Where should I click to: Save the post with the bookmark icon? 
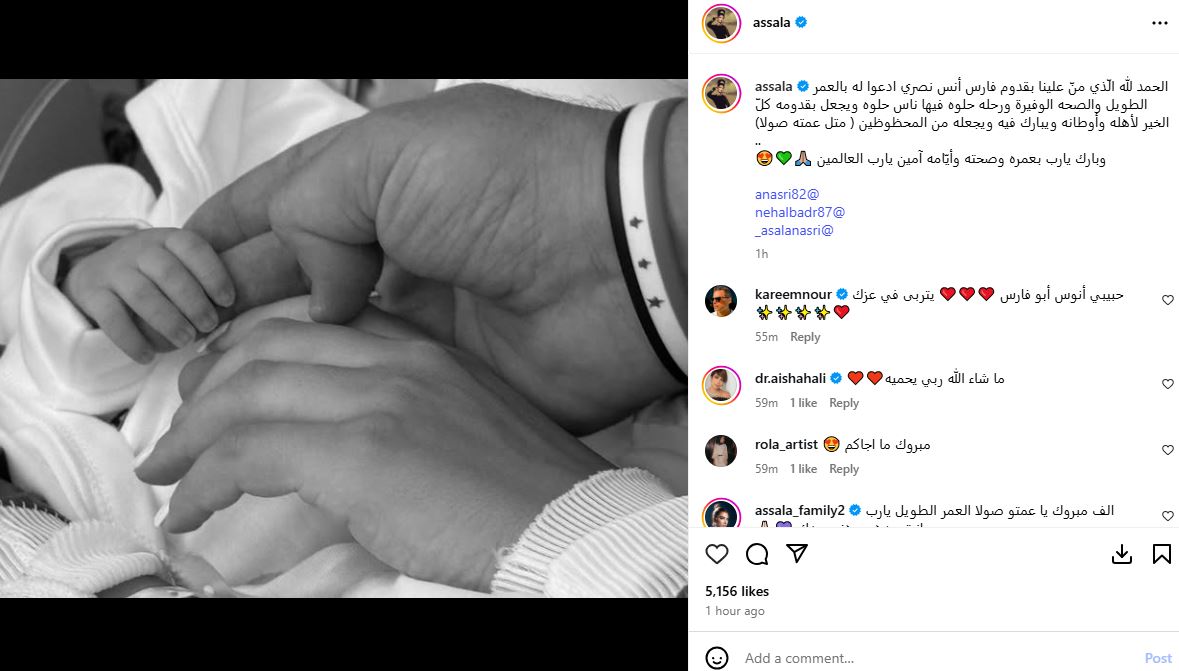point(1162,554)
